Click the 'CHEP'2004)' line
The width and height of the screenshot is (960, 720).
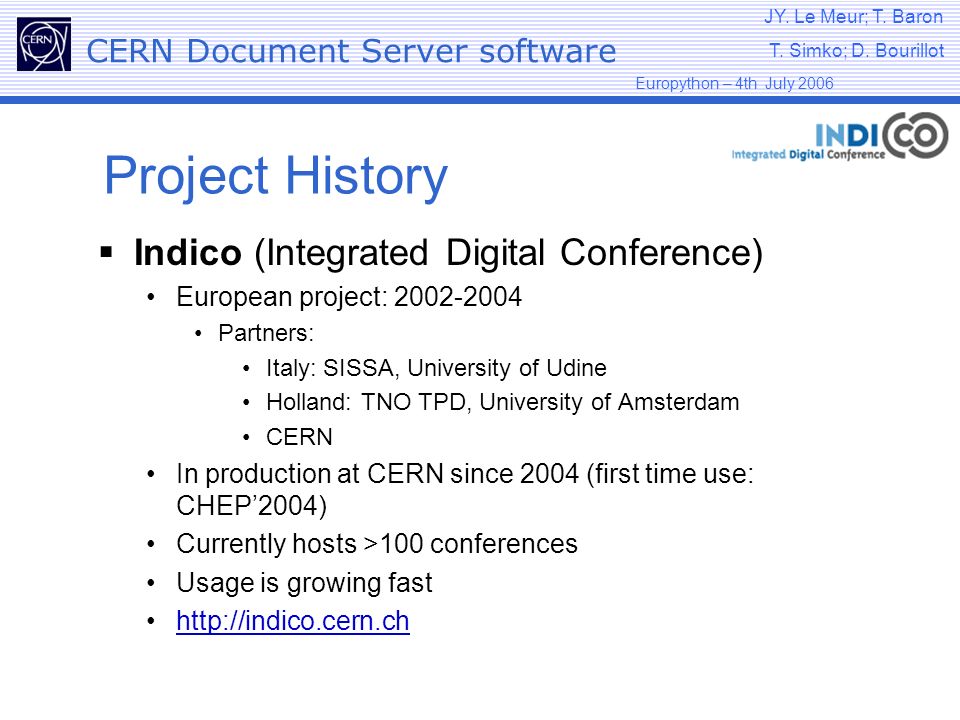pos(252,506)
